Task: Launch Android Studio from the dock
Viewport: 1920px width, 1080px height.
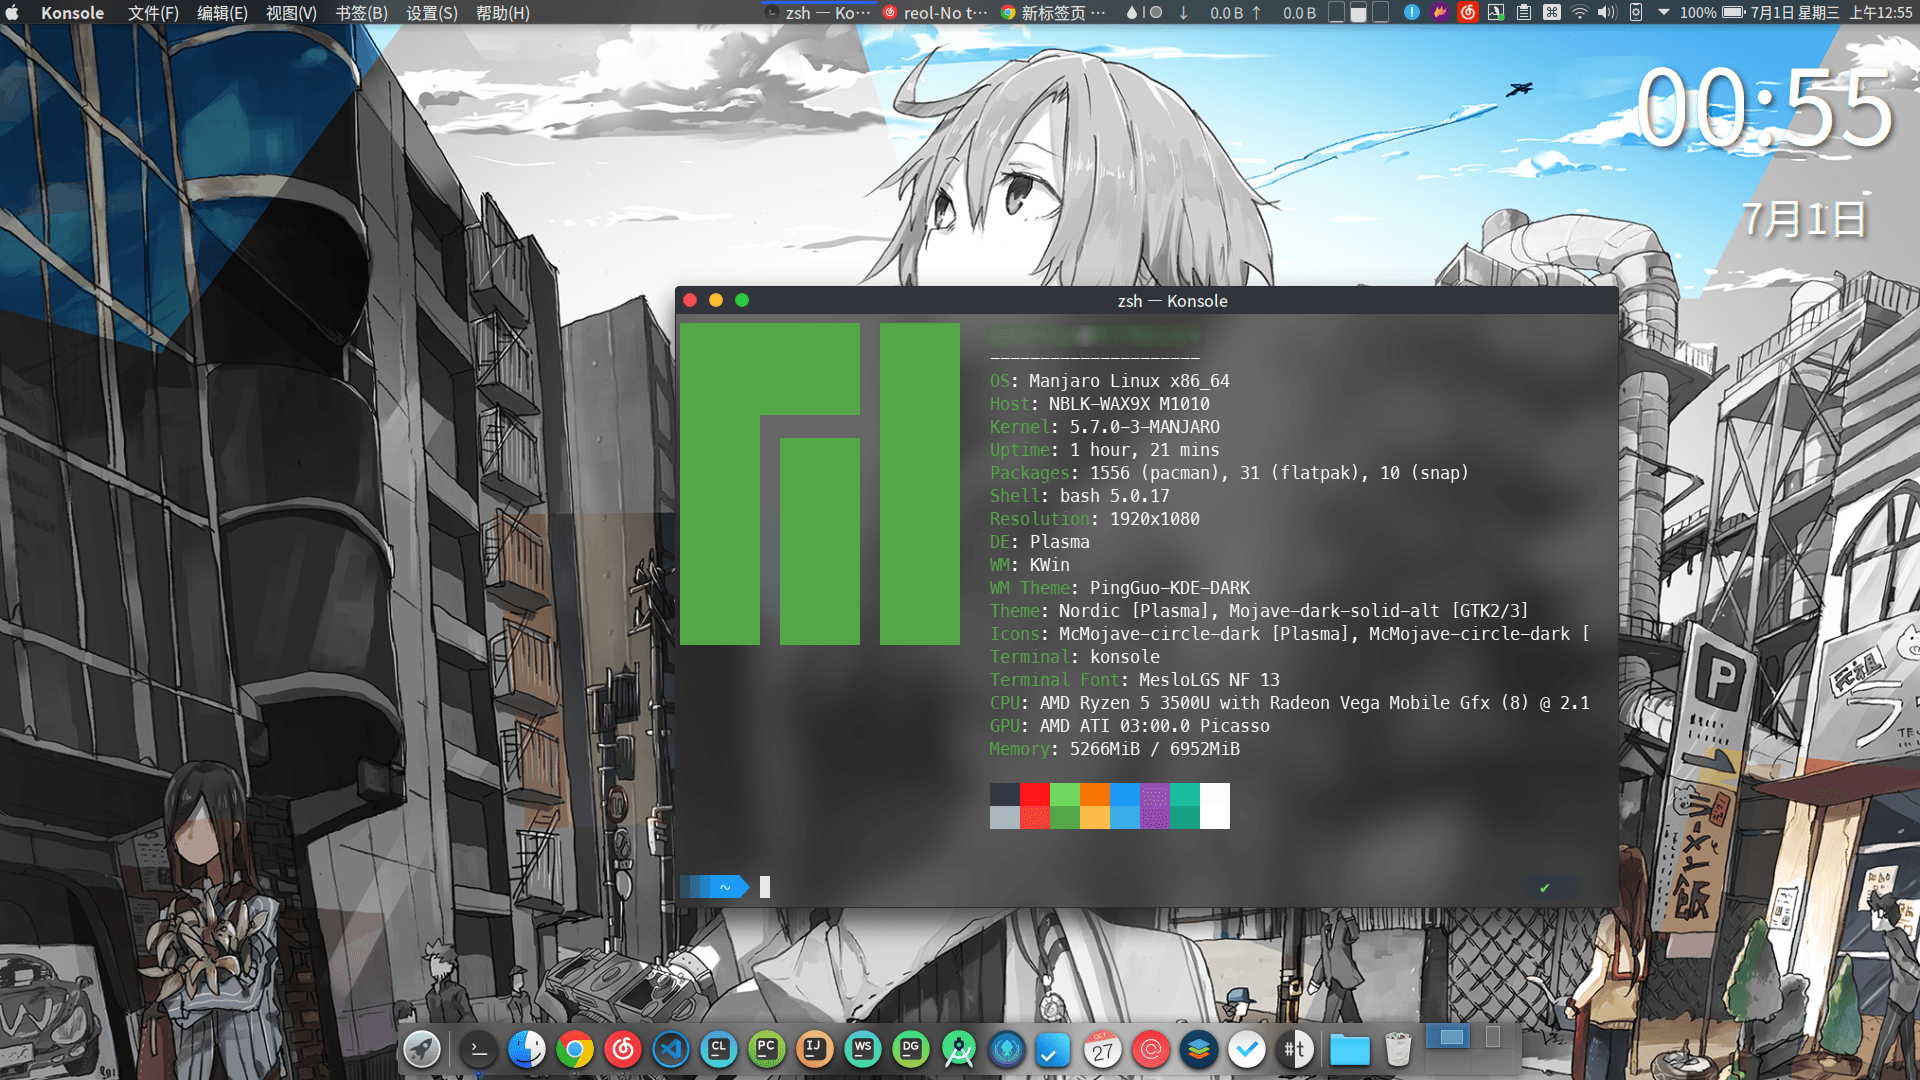Action: point(959,1049)
